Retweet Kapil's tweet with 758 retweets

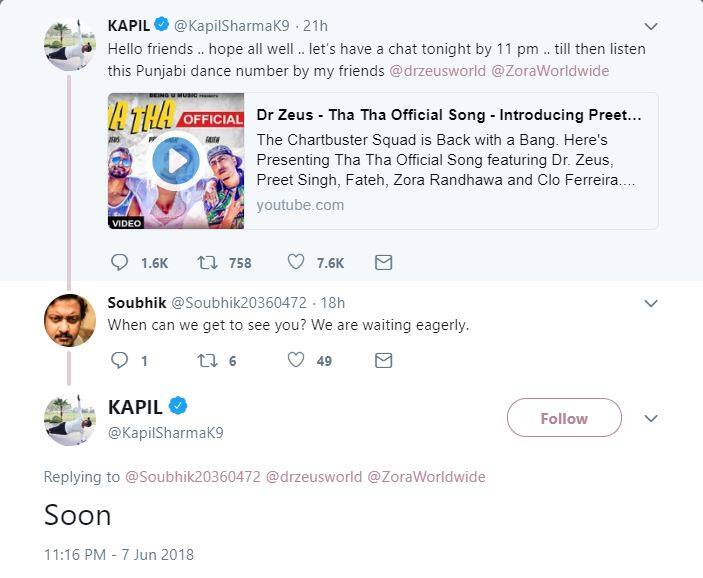coord(209,263)
